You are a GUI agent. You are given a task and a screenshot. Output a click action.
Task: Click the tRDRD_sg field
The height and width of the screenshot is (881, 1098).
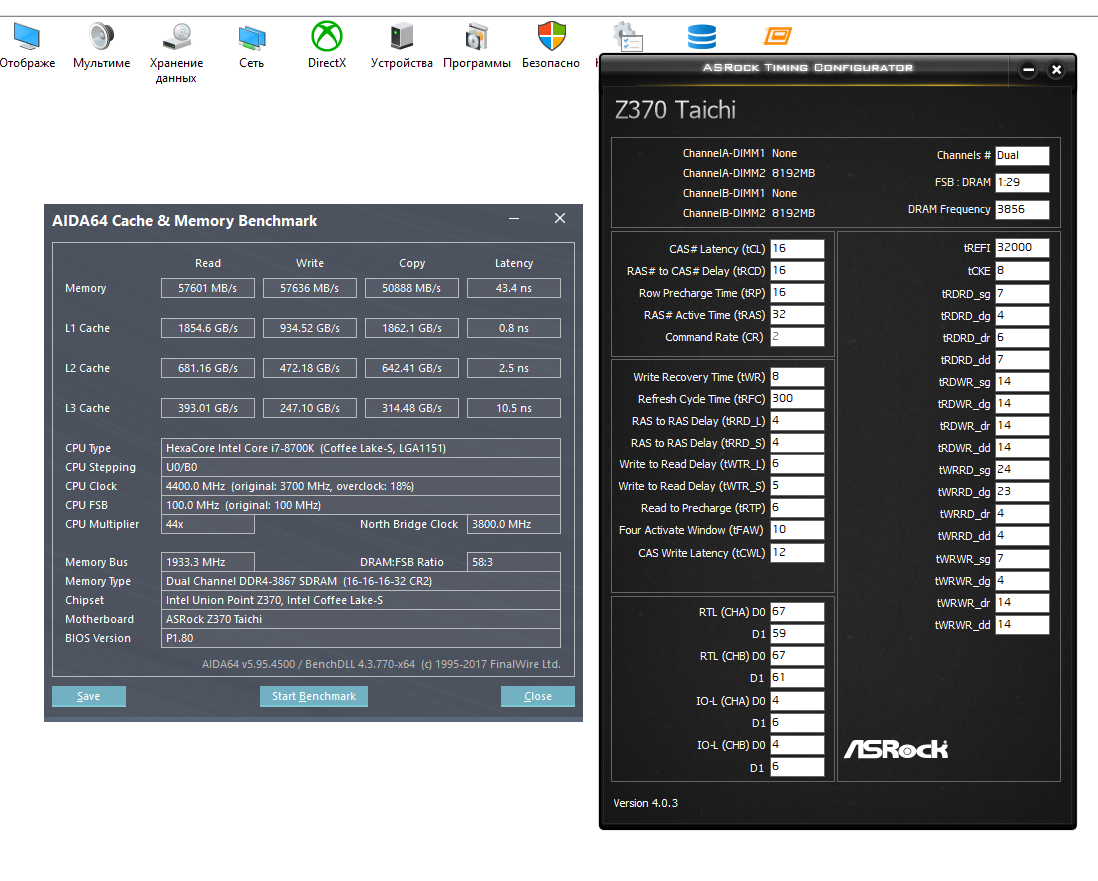pos(1022,293)
